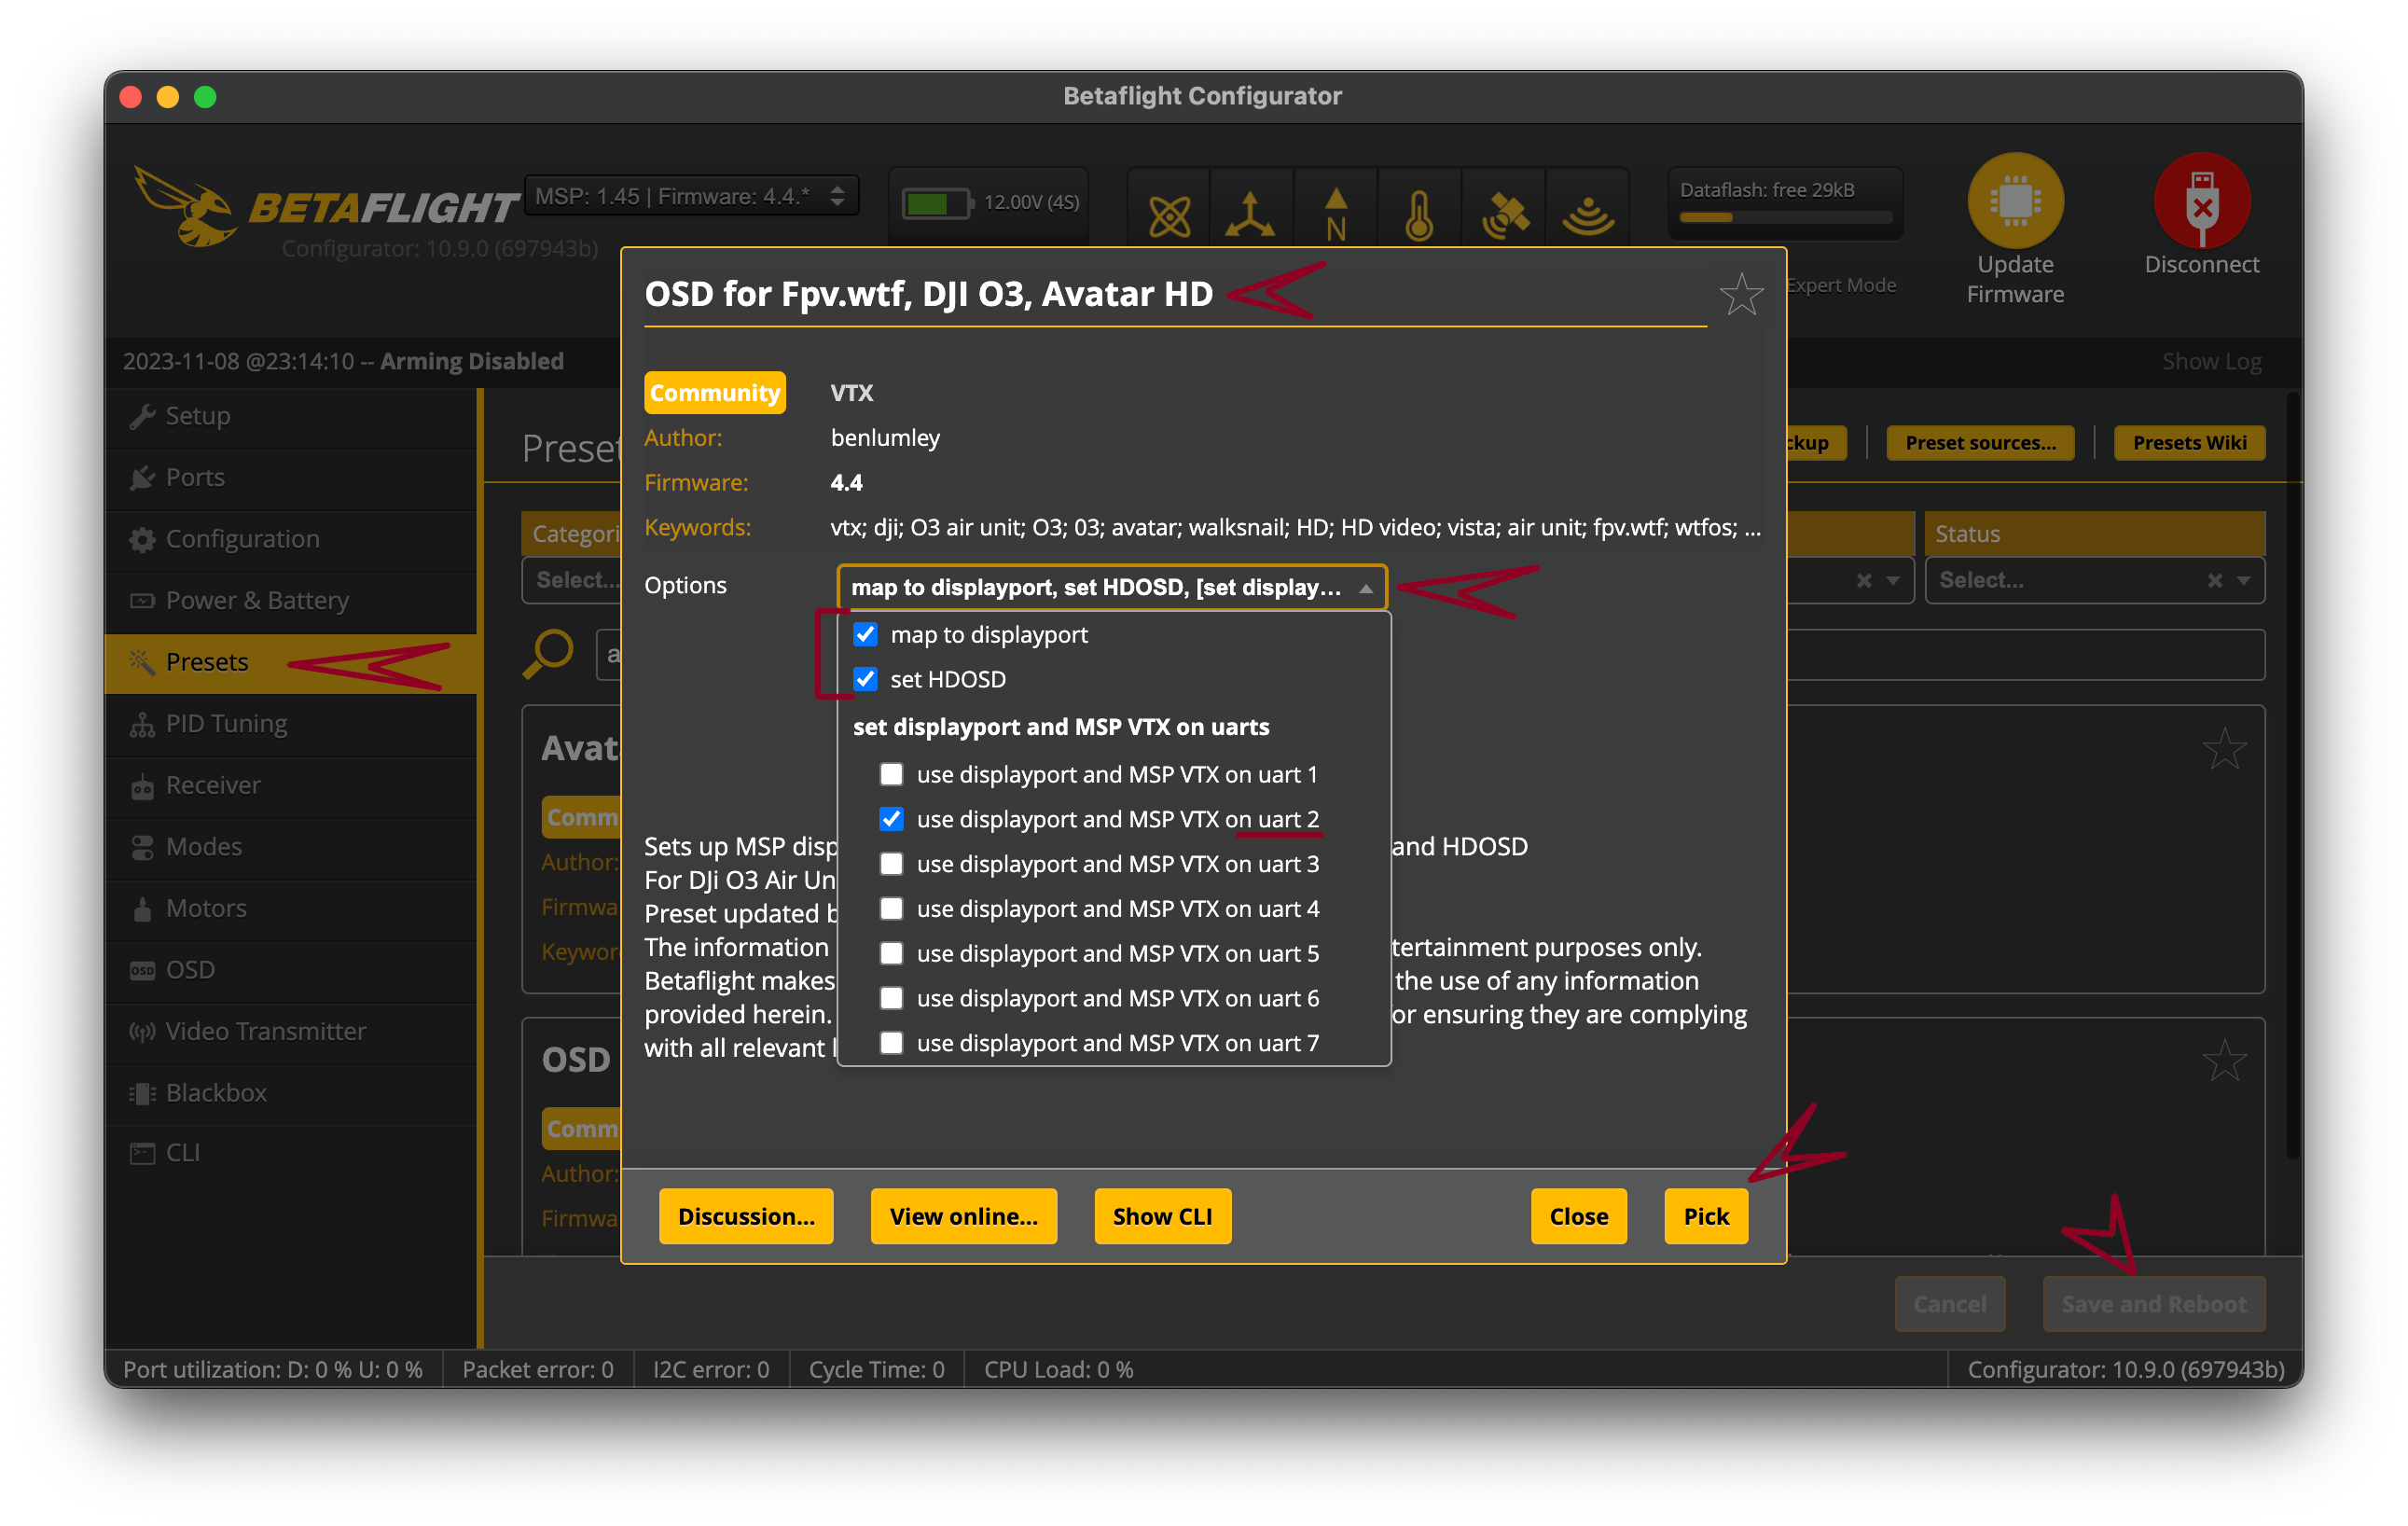Click the Configuration gear icon
Screen dimensions: 2408x1526
(x=142, y=540)
